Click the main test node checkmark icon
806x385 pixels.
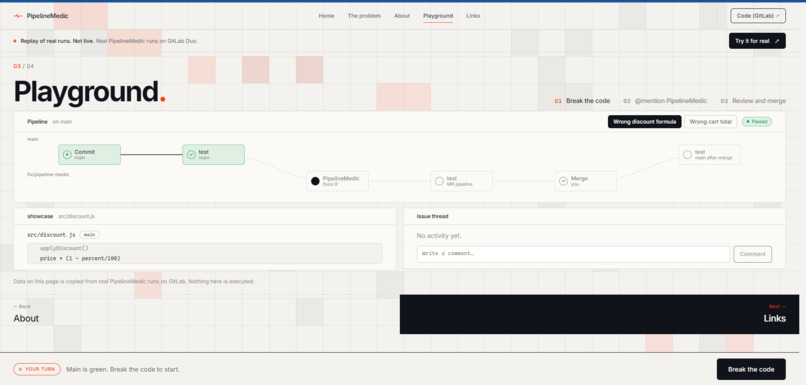point(191,155)
